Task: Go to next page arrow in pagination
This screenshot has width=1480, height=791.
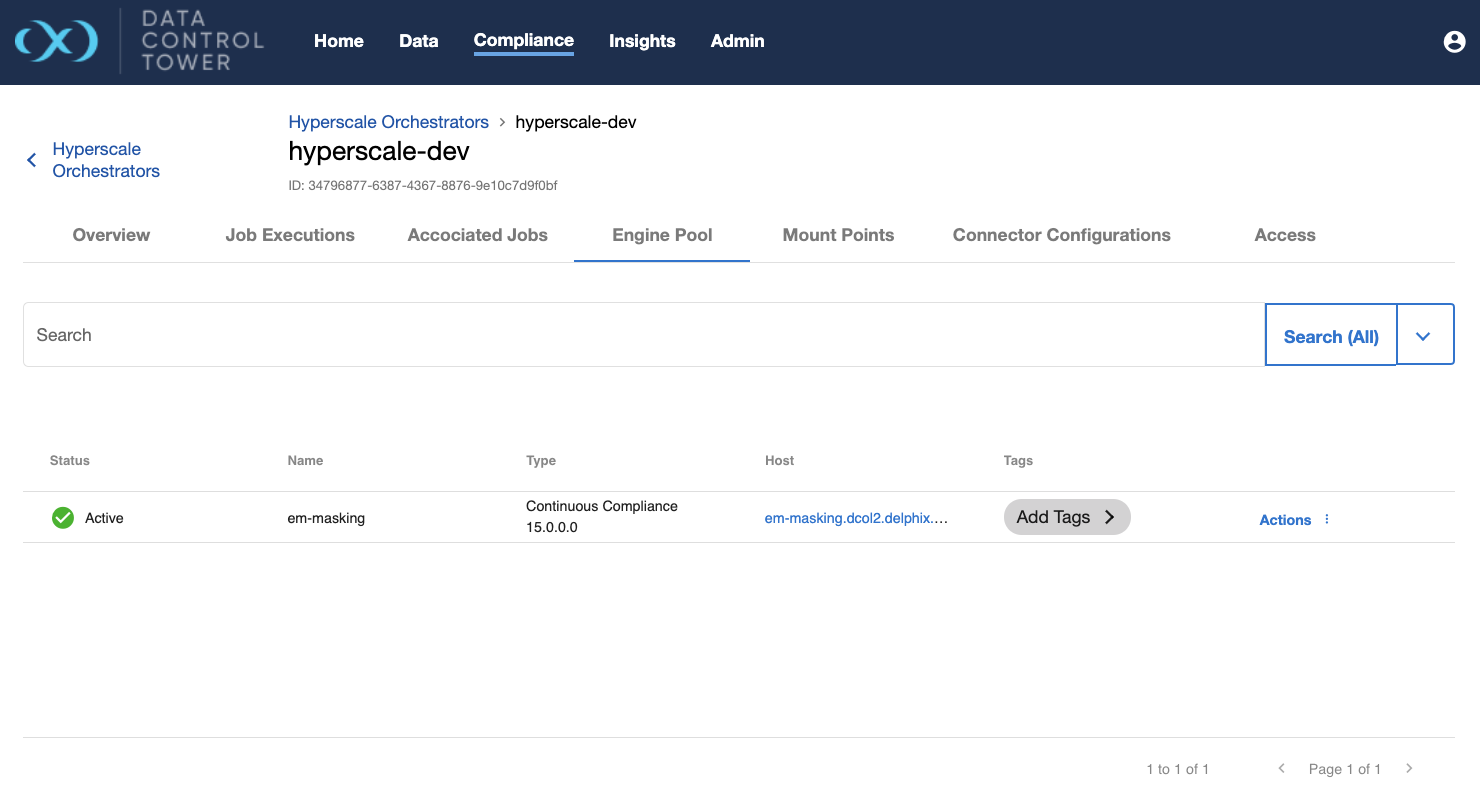Action: tap(1409, 768)
